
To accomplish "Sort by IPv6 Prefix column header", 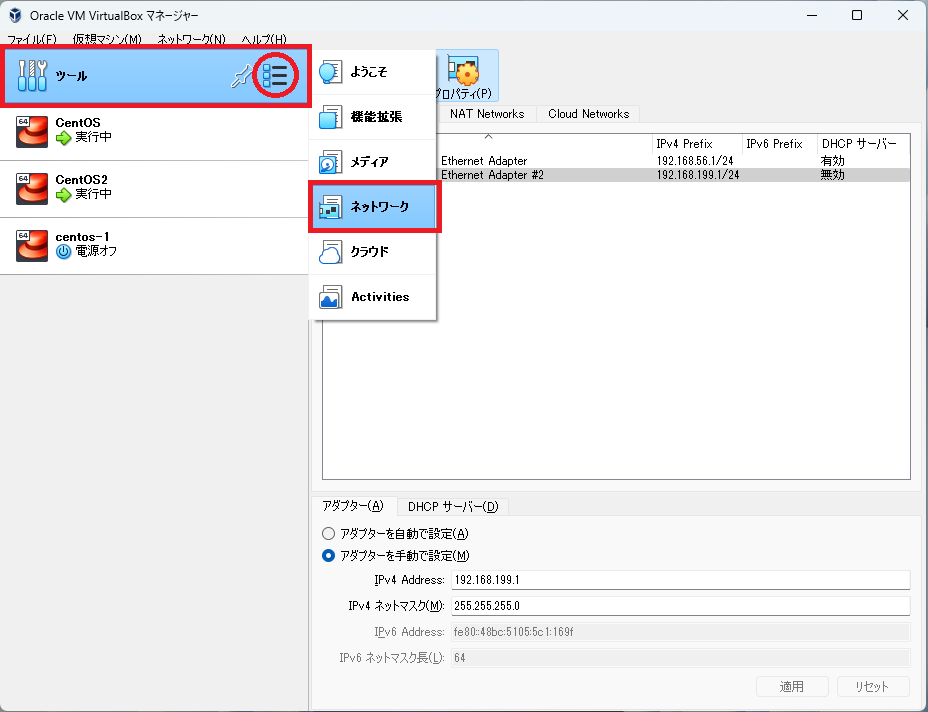I will click(779, 144).
